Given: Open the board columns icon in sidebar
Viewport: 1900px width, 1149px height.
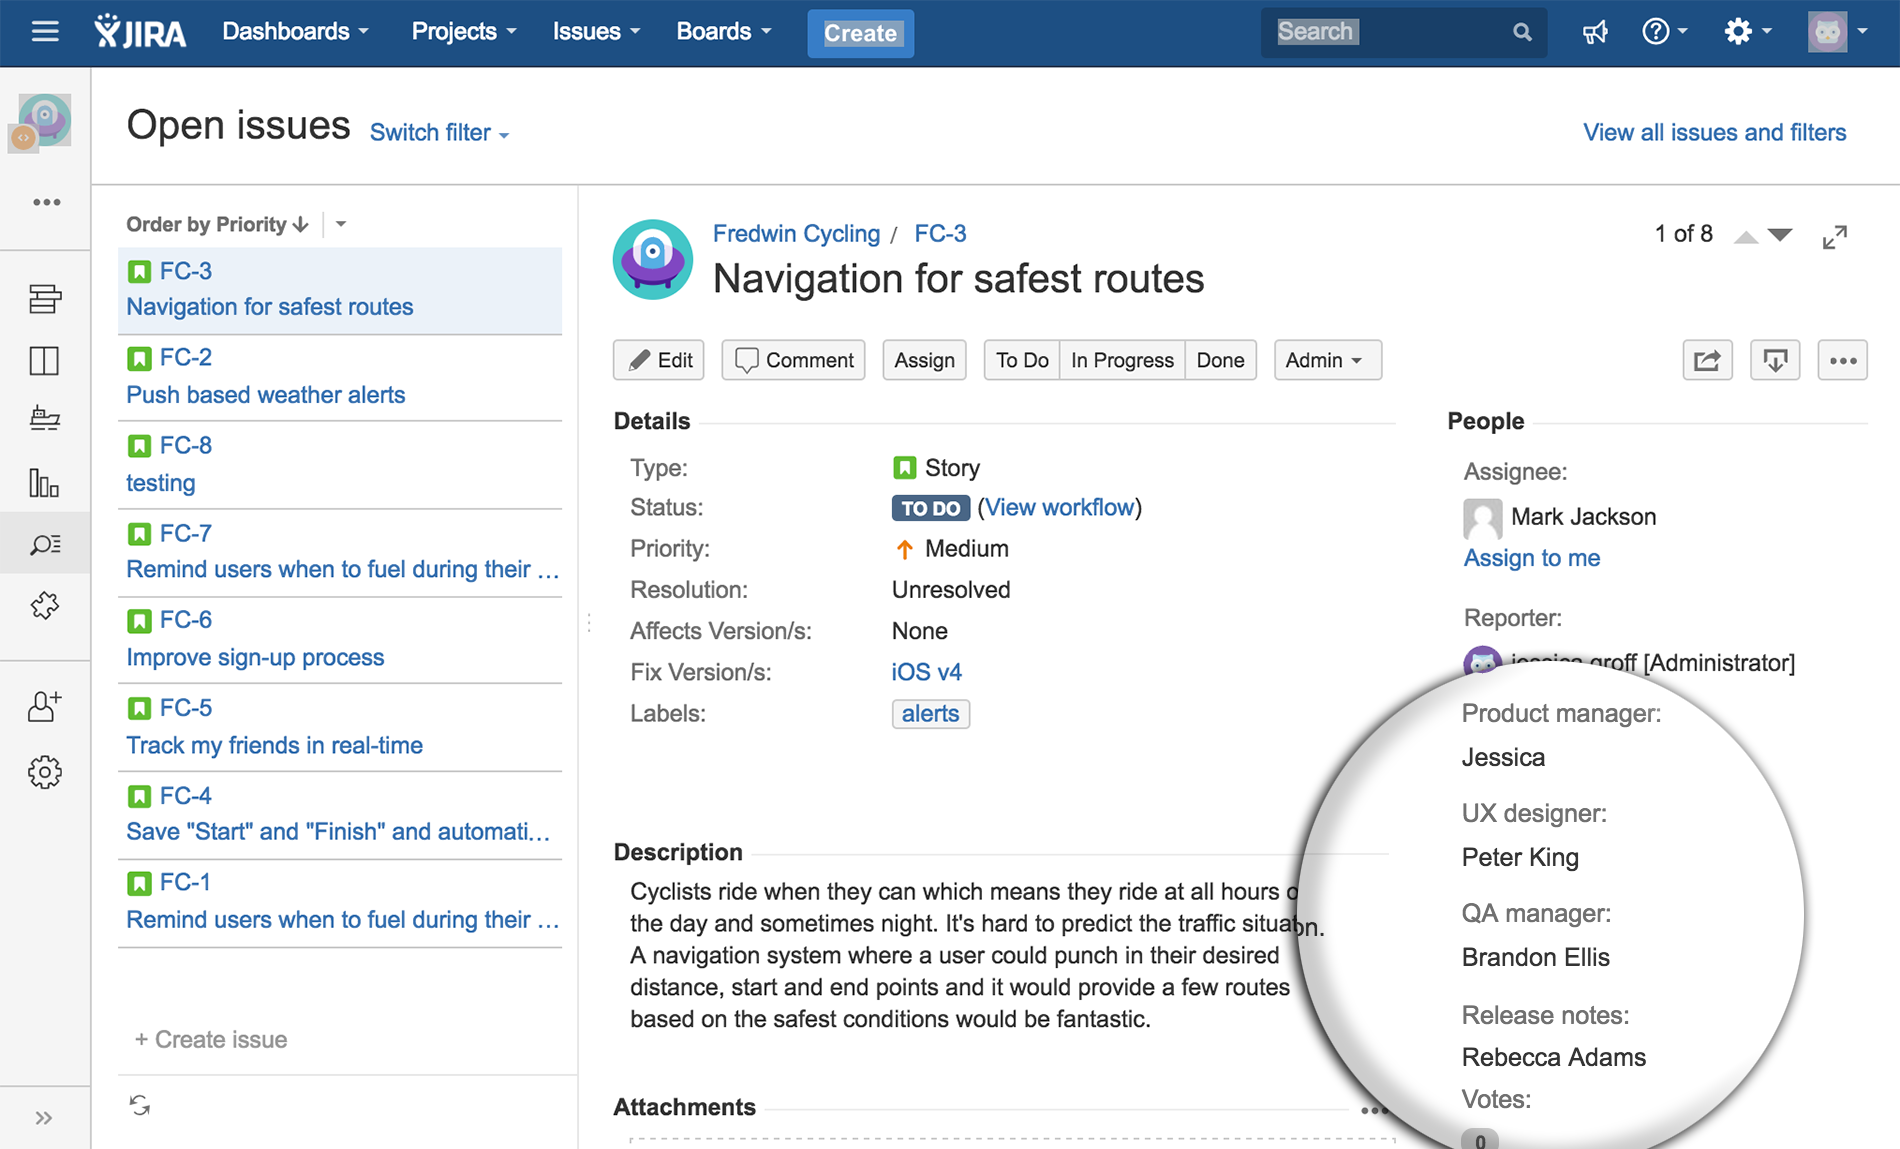Looking at the screenshot, I should 45,360.
